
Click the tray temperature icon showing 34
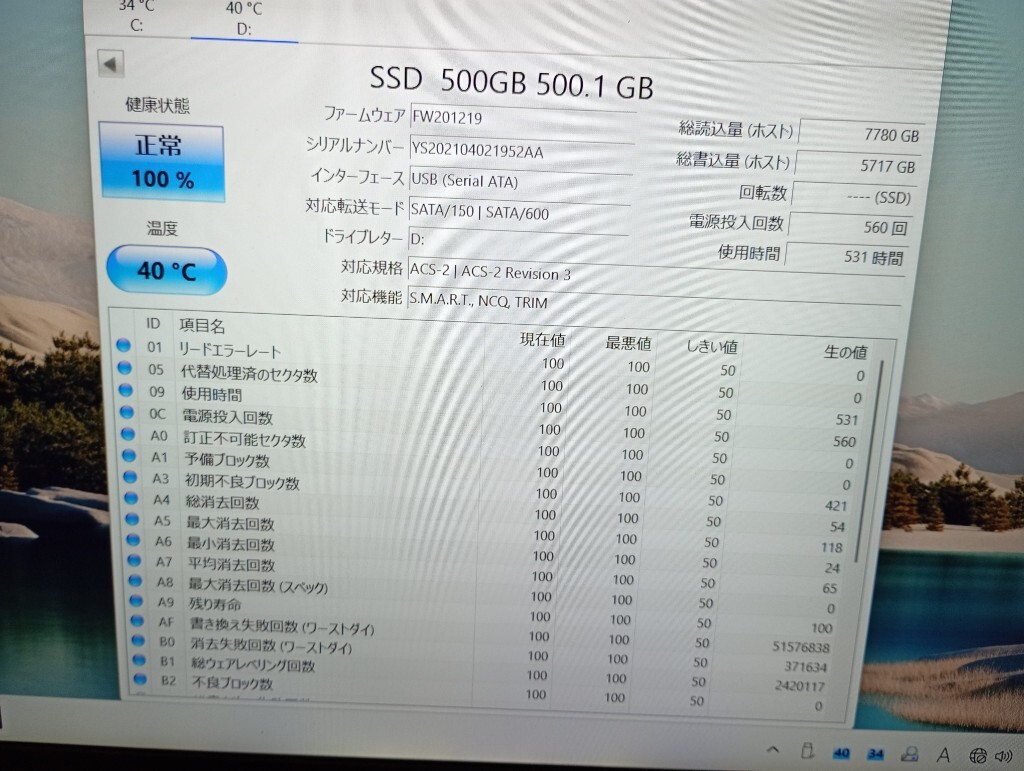click(x=875, y=754)
